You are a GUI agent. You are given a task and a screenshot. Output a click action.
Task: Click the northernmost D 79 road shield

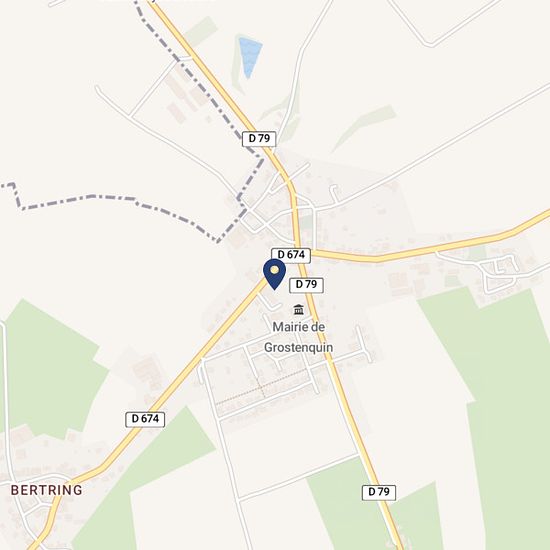pyautogui.click(x=259, y=139)
